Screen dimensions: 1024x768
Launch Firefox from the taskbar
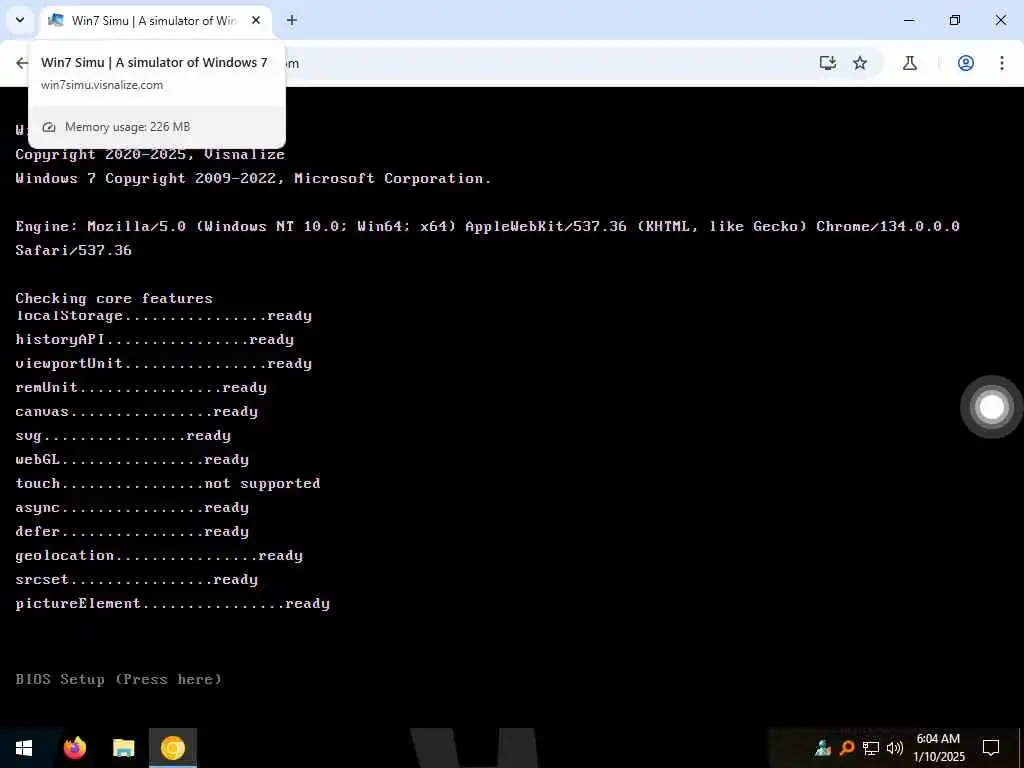(75, 748)
